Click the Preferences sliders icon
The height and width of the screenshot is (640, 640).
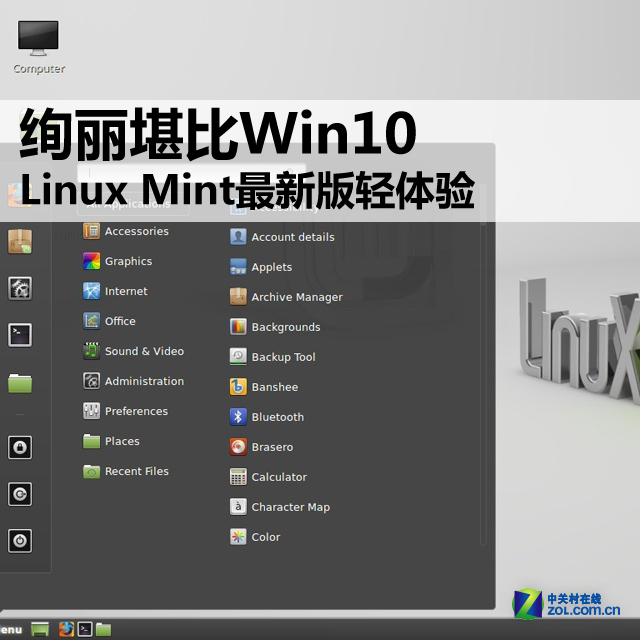pos(91,411)
